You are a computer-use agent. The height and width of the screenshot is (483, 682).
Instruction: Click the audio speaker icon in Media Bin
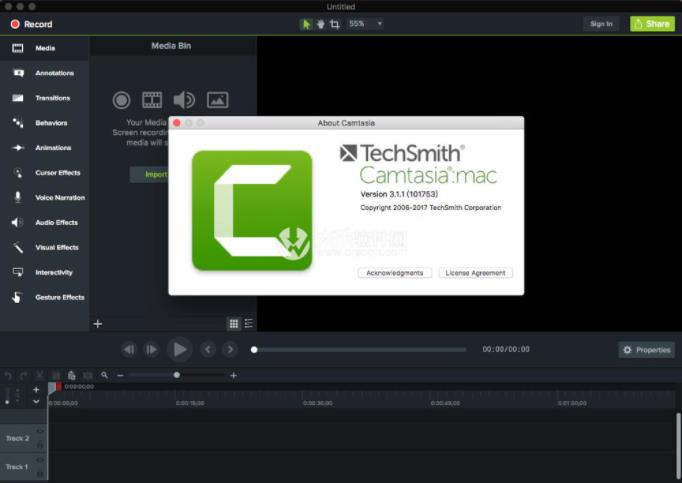184,100
